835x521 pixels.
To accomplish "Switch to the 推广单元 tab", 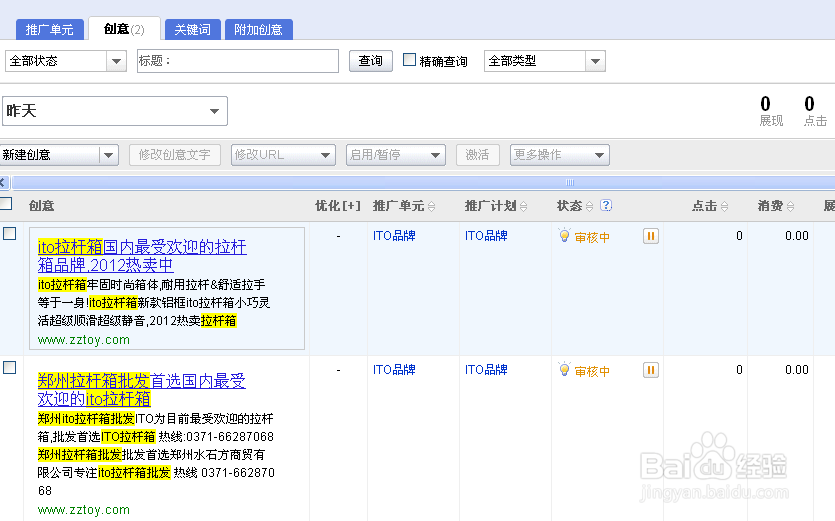I will coord(50,29).
